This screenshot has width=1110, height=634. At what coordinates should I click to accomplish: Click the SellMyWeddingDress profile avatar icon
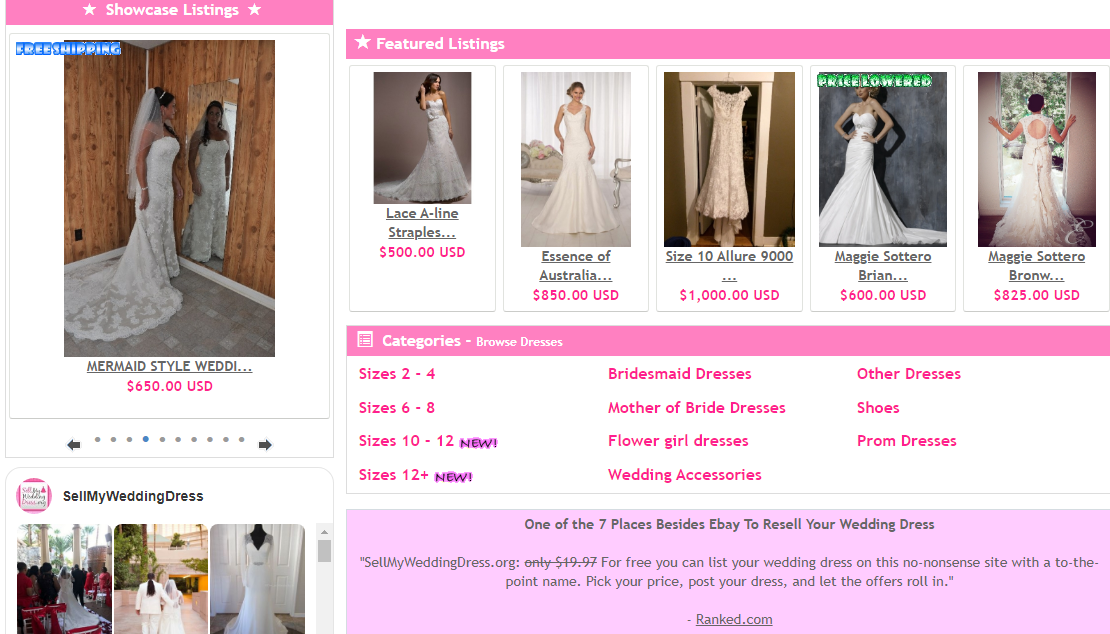click(x=34, y=496)
